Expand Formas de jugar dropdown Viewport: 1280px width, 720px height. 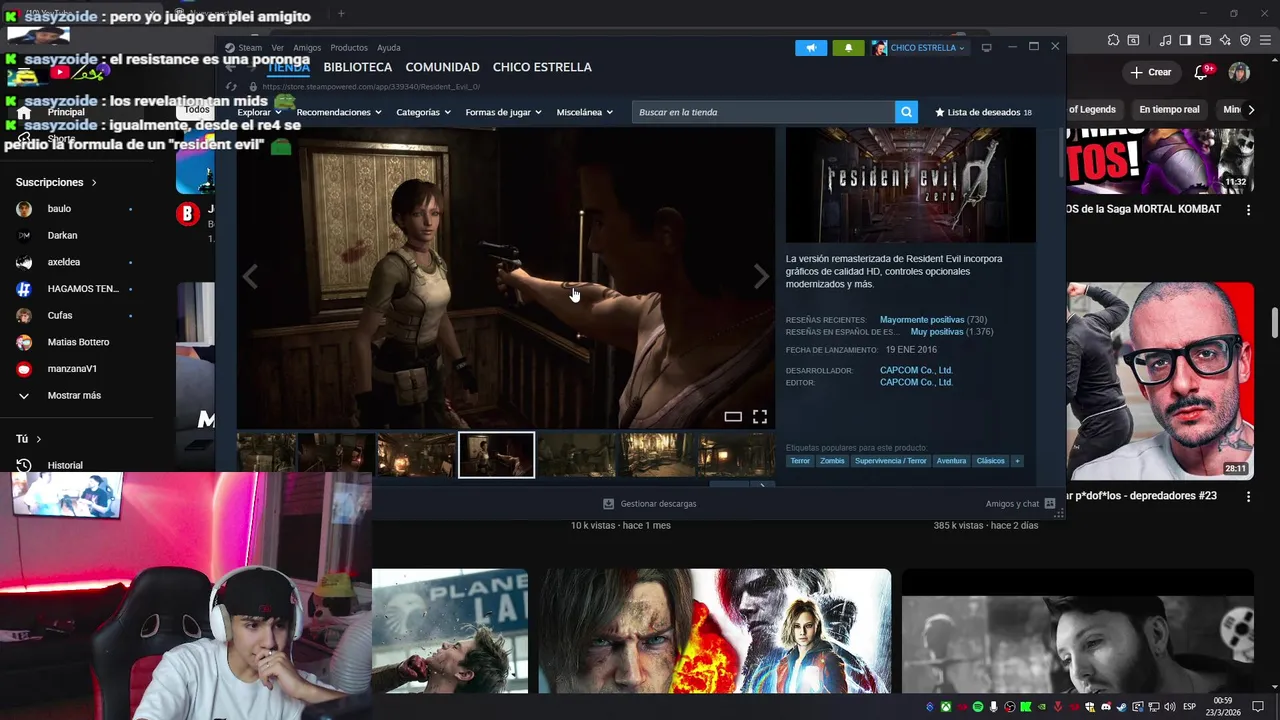coord(503,112)
